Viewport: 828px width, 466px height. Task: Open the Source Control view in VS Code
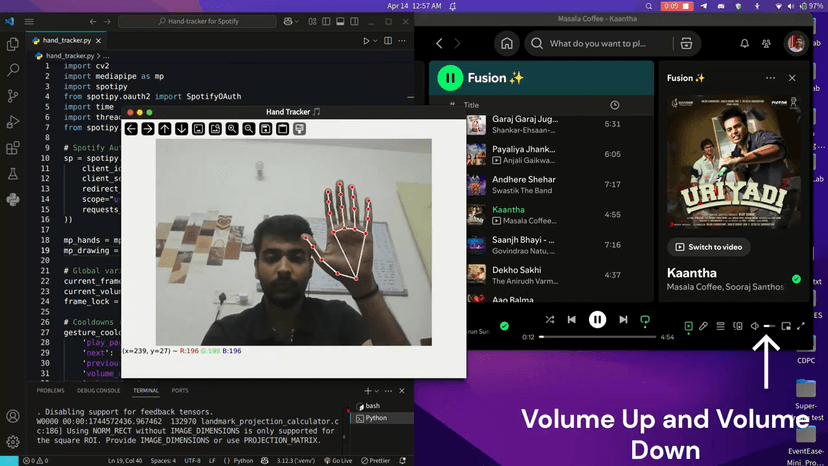13,96
